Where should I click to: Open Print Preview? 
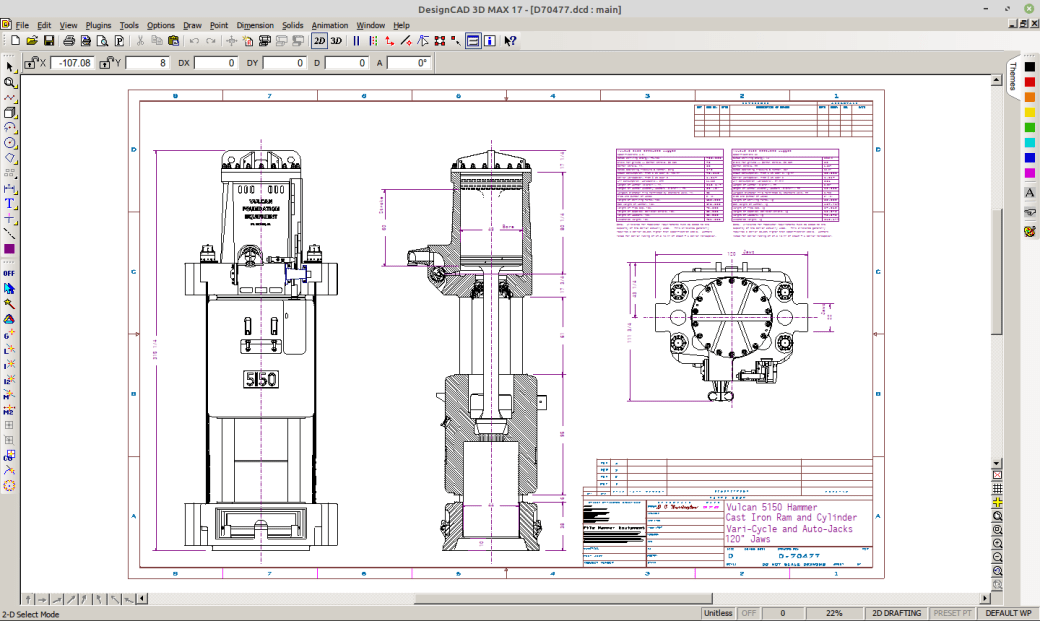pos(103,40)
